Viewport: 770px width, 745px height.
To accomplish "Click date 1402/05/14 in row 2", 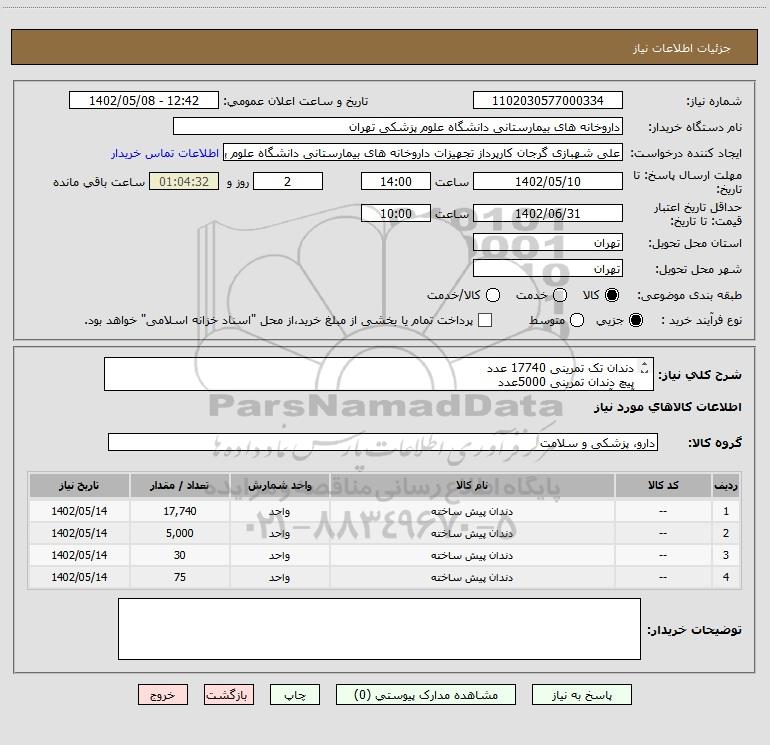I will [x=79, y=533].
